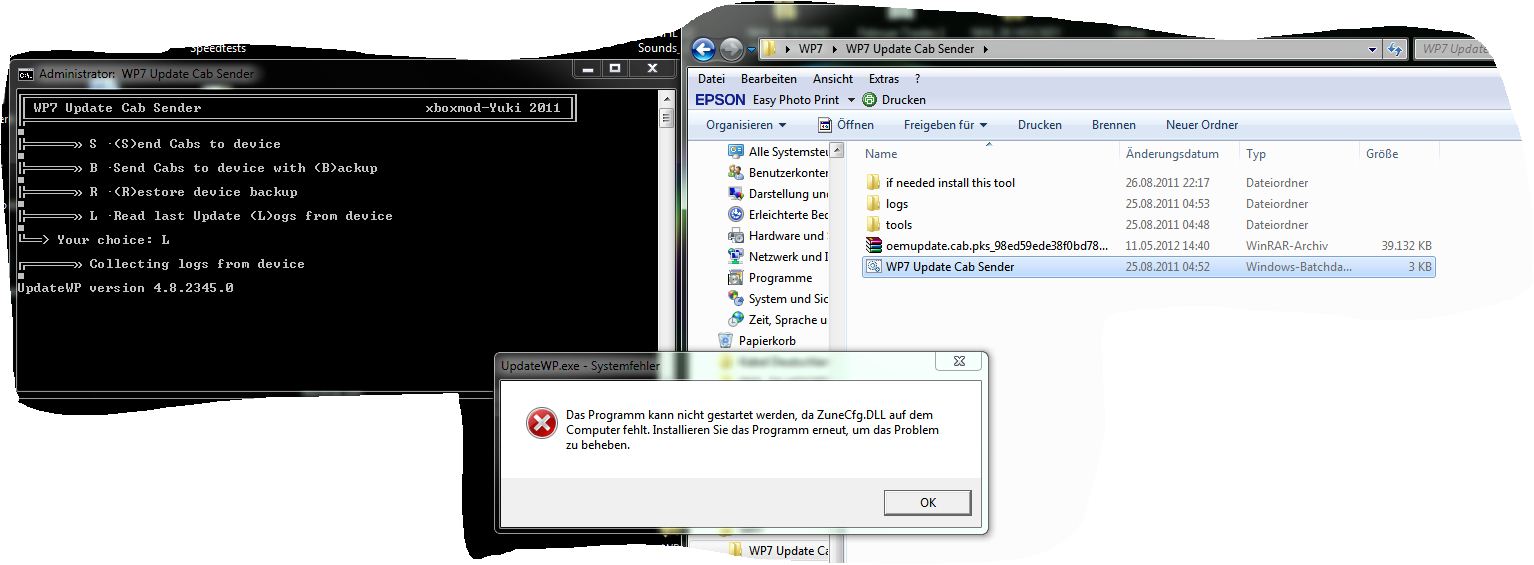Image resolution: width=1534 pixels, height=565 pixels.
Task: Click the console scrollbar up arrow
Action: click(x=667, y=99)
